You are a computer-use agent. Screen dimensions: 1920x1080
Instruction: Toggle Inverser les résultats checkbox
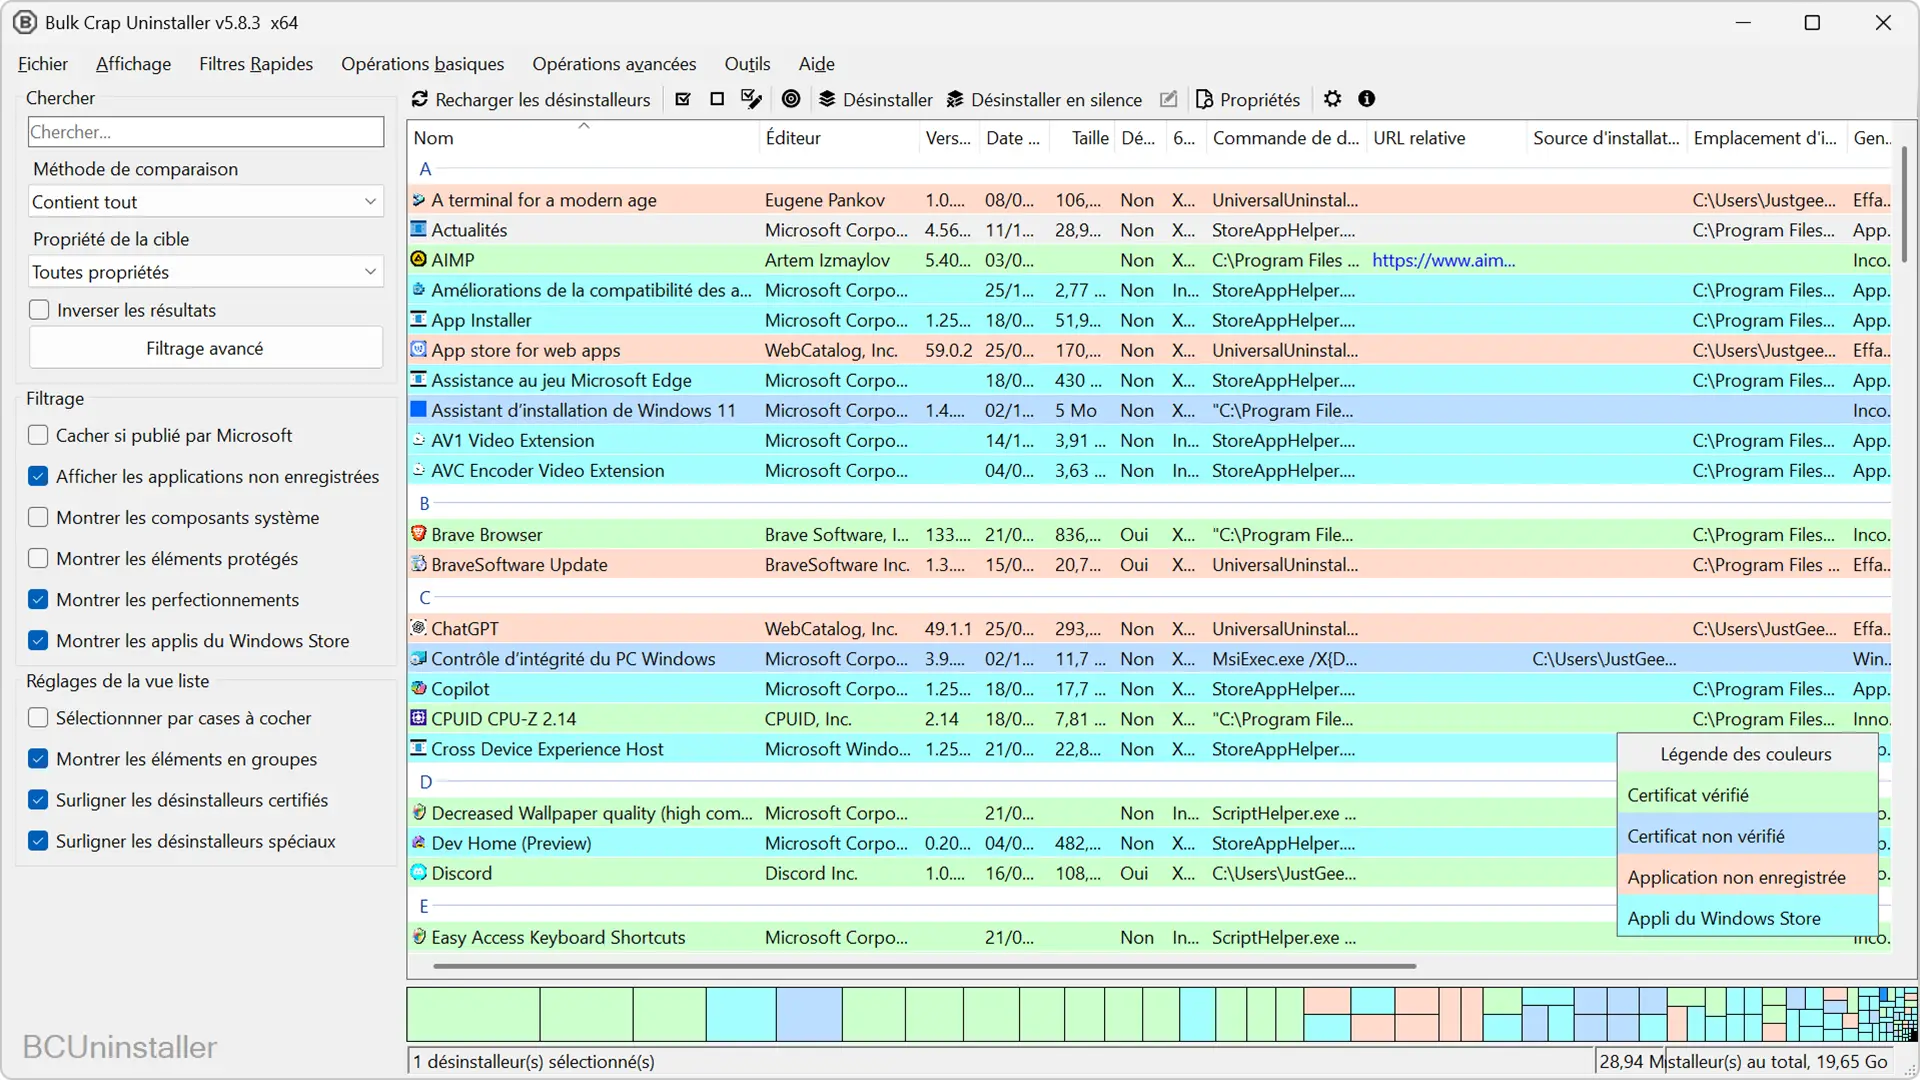39,310
